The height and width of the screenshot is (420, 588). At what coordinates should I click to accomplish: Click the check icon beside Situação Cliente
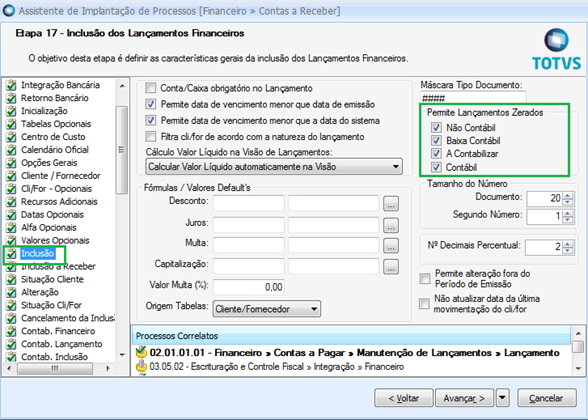point(11,279)
